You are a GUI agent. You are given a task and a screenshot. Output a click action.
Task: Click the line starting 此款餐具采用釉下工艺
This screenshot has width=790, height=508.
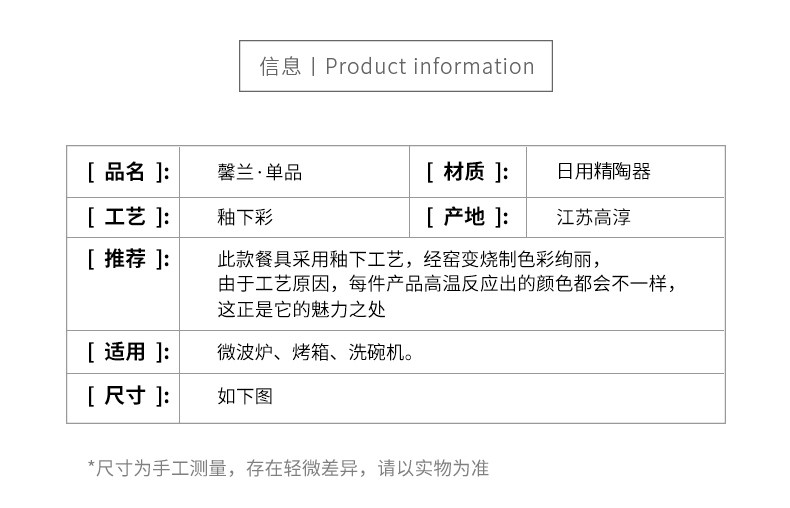pyautogui.click(x=410, y=260)
